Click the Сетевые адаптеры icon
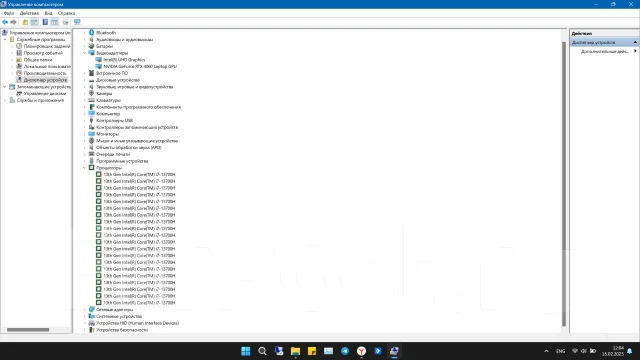Screen dimensions: 640x360 pos(91,309)
